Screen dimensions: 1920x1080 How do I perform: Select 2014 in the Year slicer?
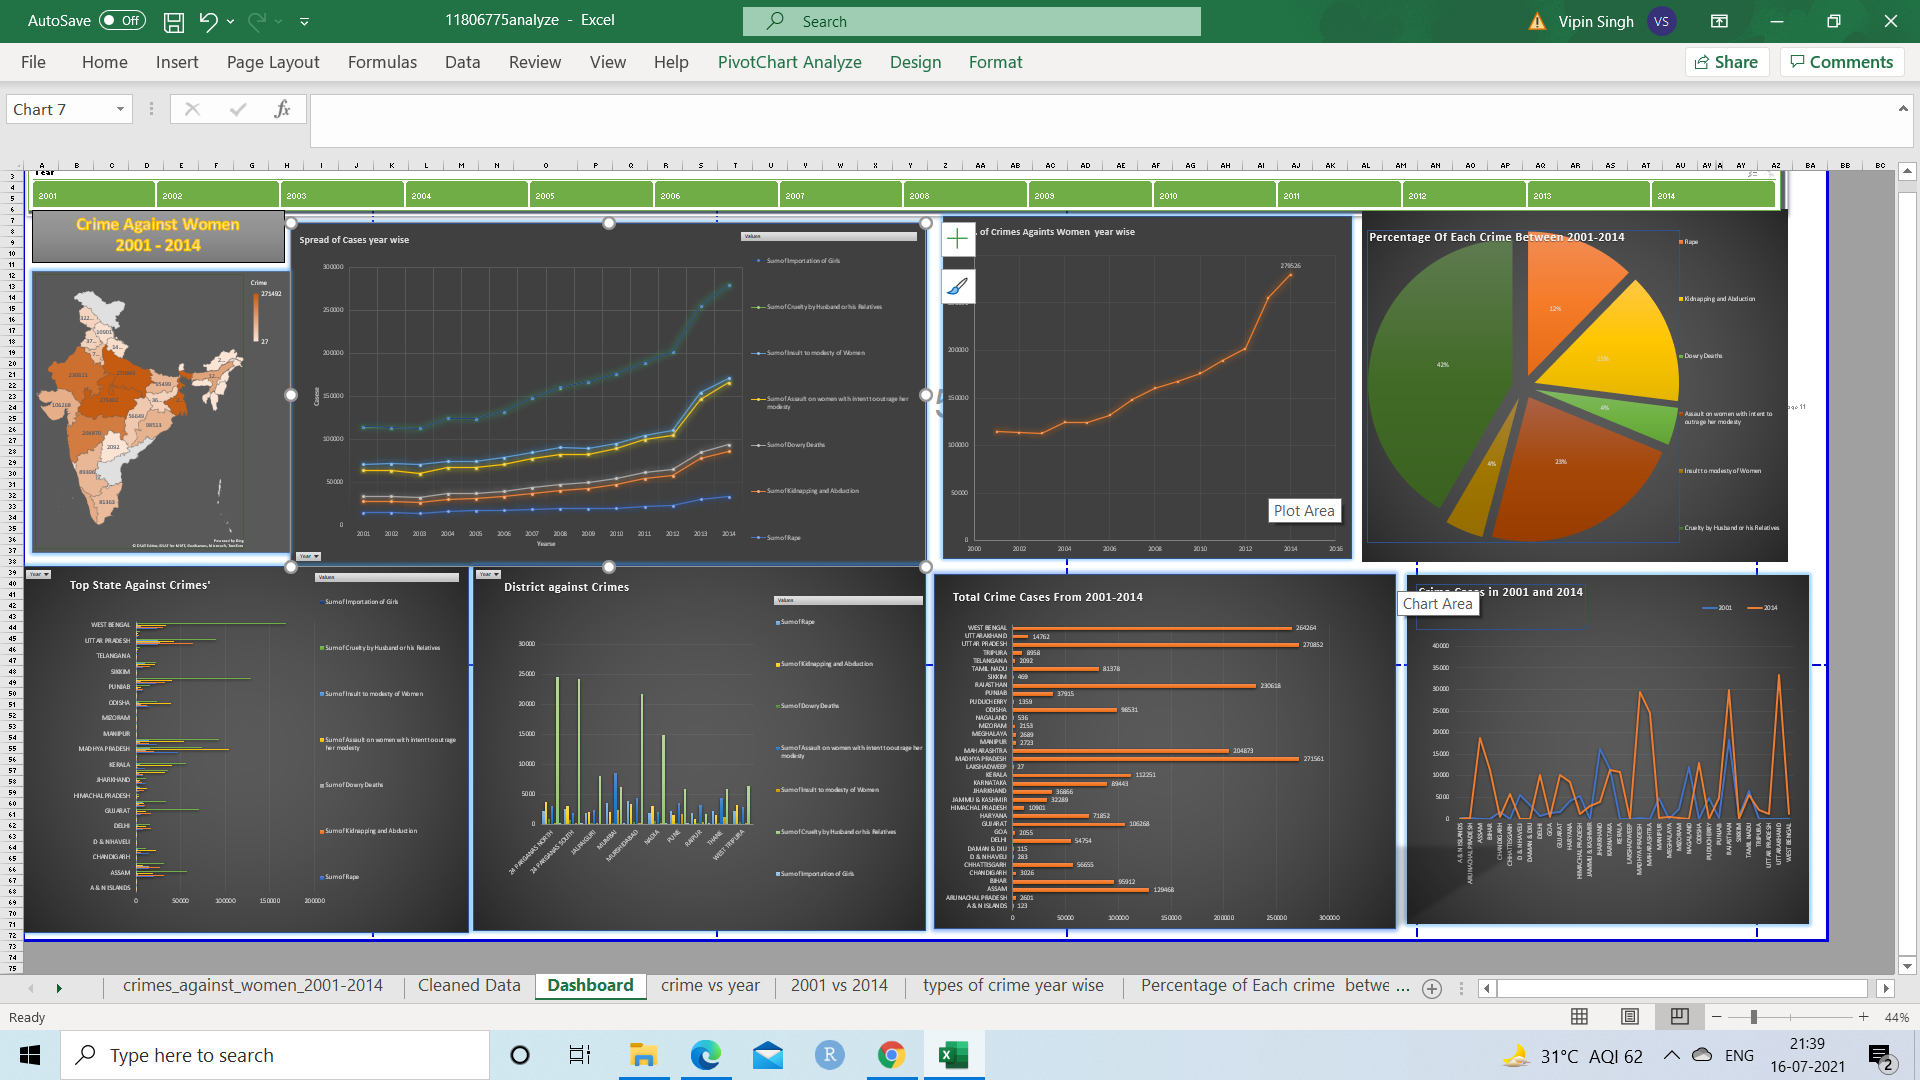pos(1711,196)
